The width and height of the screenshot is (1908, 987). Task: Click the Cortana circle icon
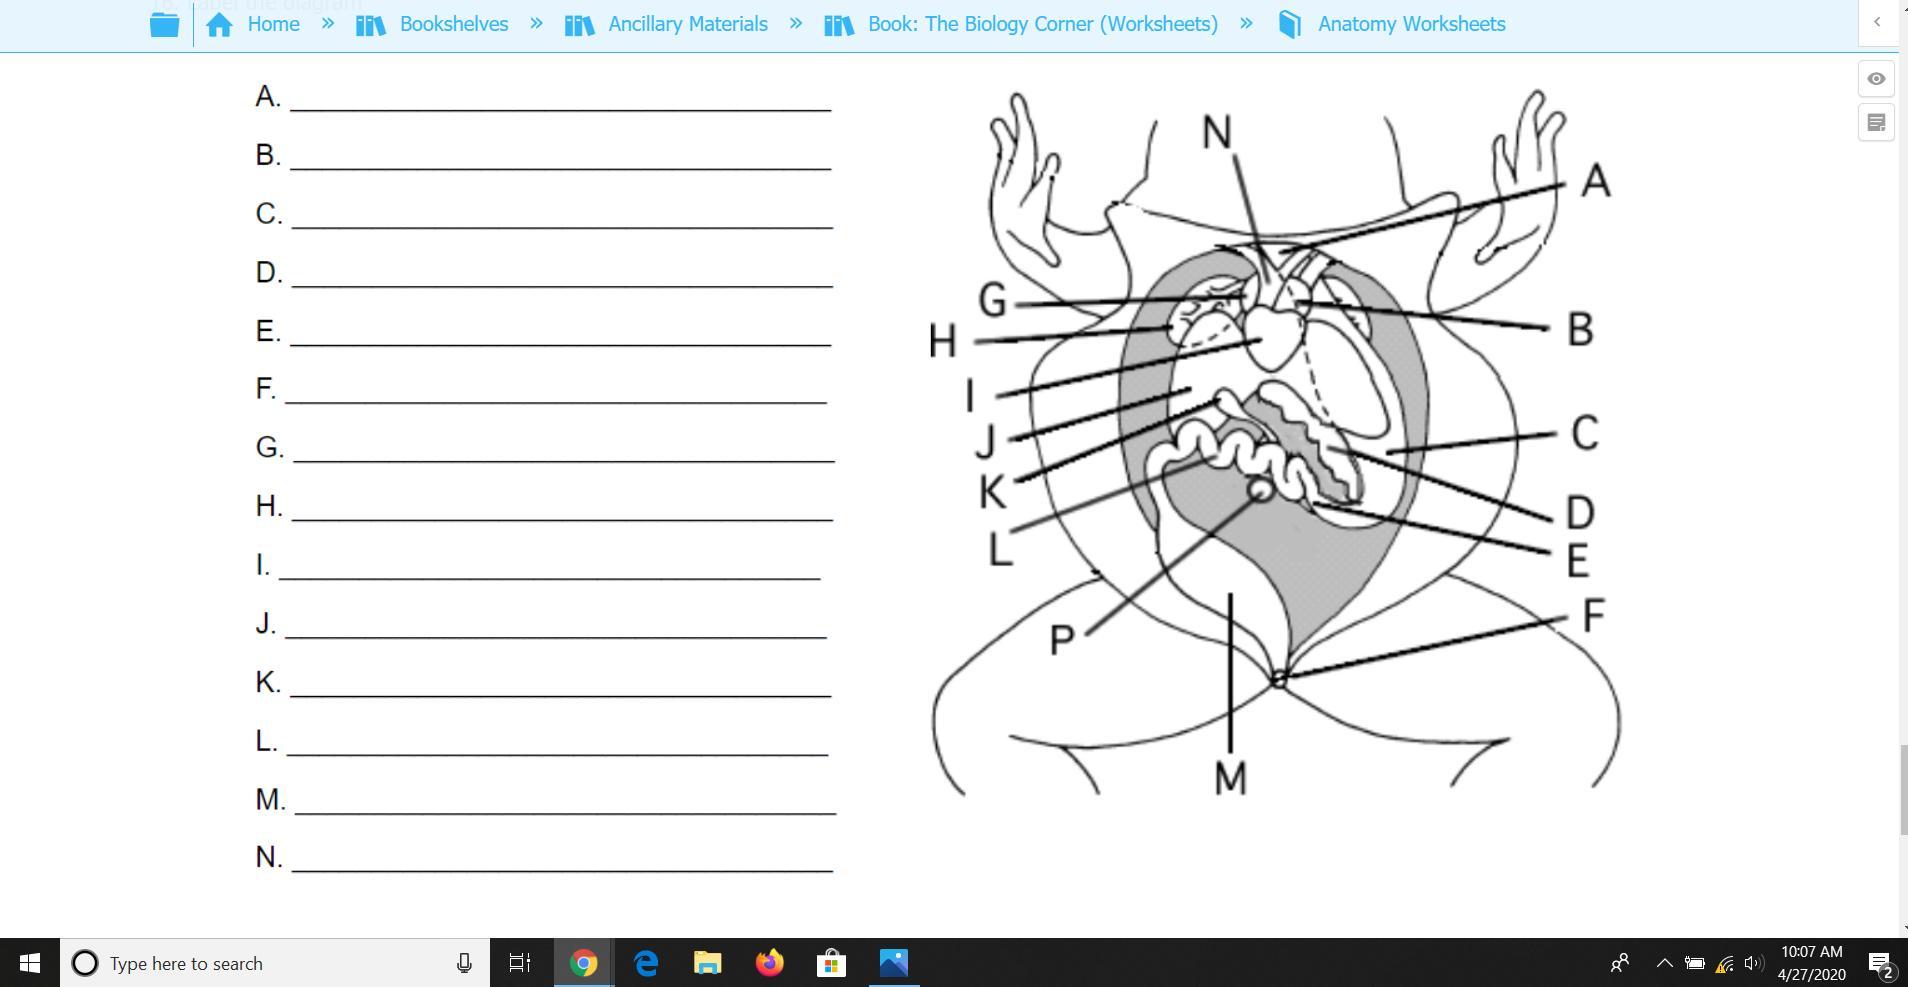pos(85,963)
